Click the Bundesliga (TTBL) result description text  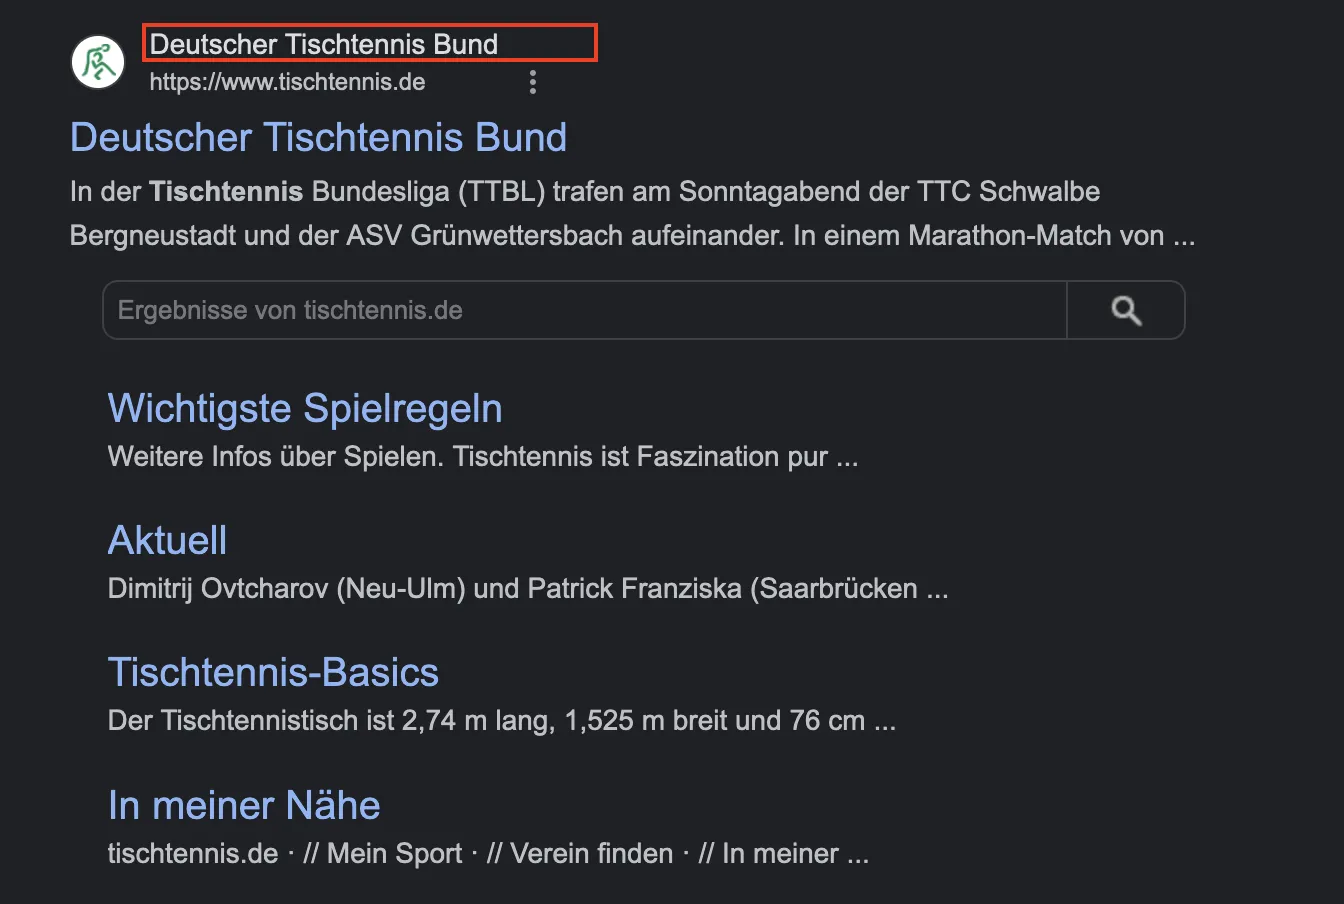click(x=633, y=213)
